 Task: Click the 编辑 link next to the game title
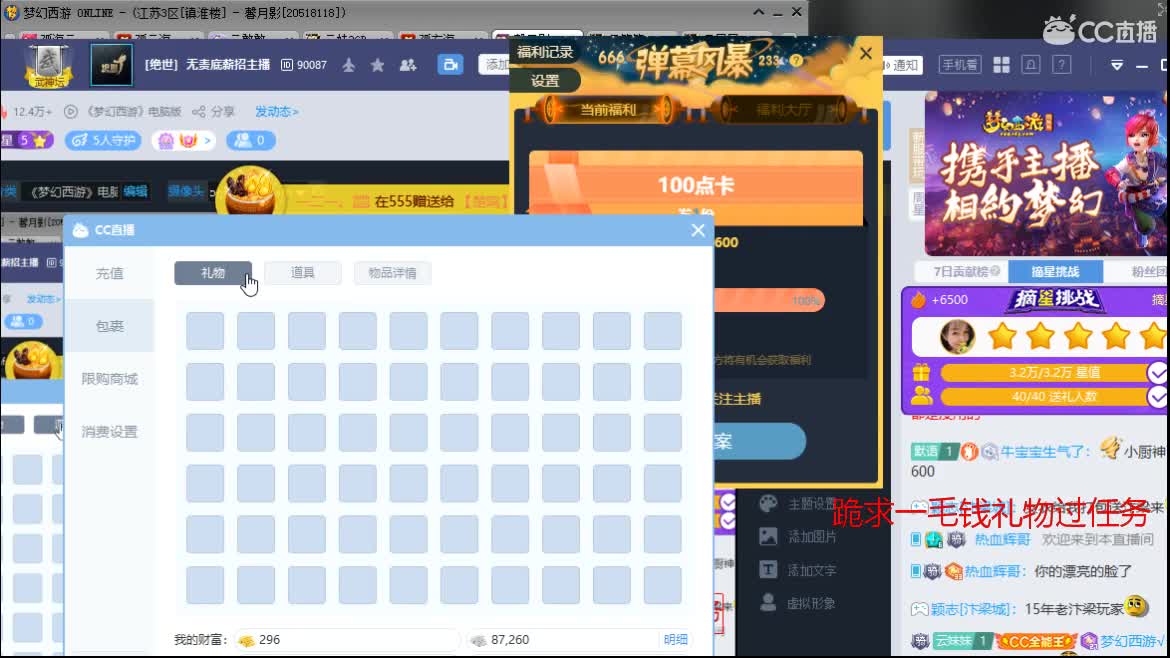pos(136,191)
